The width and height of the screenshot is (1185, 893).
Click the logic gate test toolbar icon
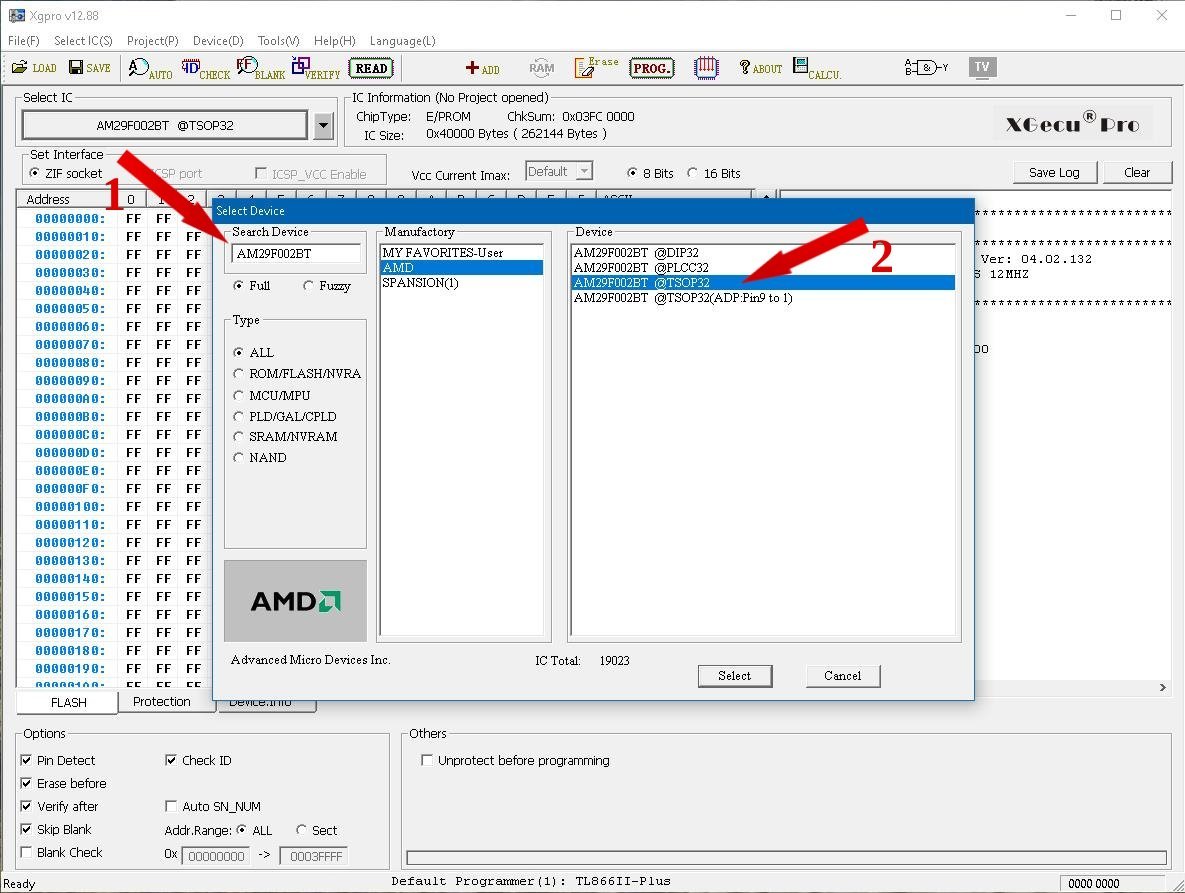[926, 68]
